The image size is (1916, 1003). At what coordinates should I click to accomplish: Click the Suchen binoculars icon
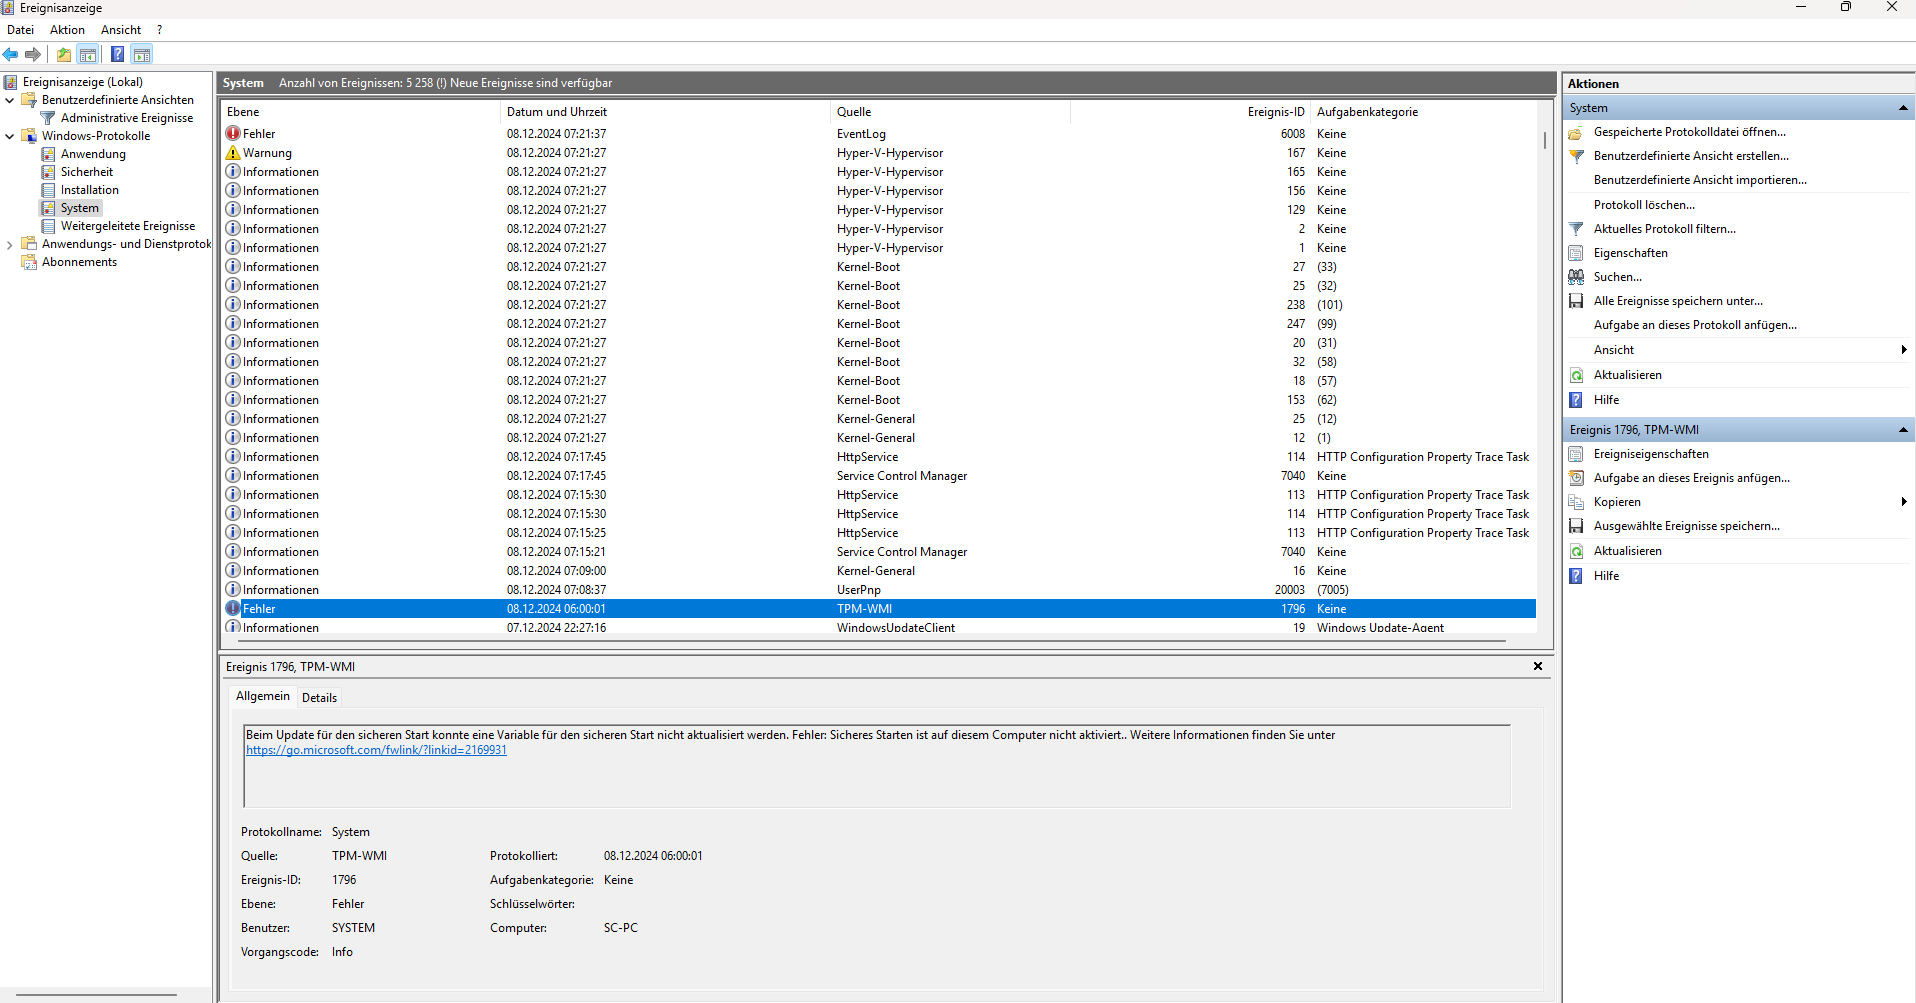point(1576,277)
